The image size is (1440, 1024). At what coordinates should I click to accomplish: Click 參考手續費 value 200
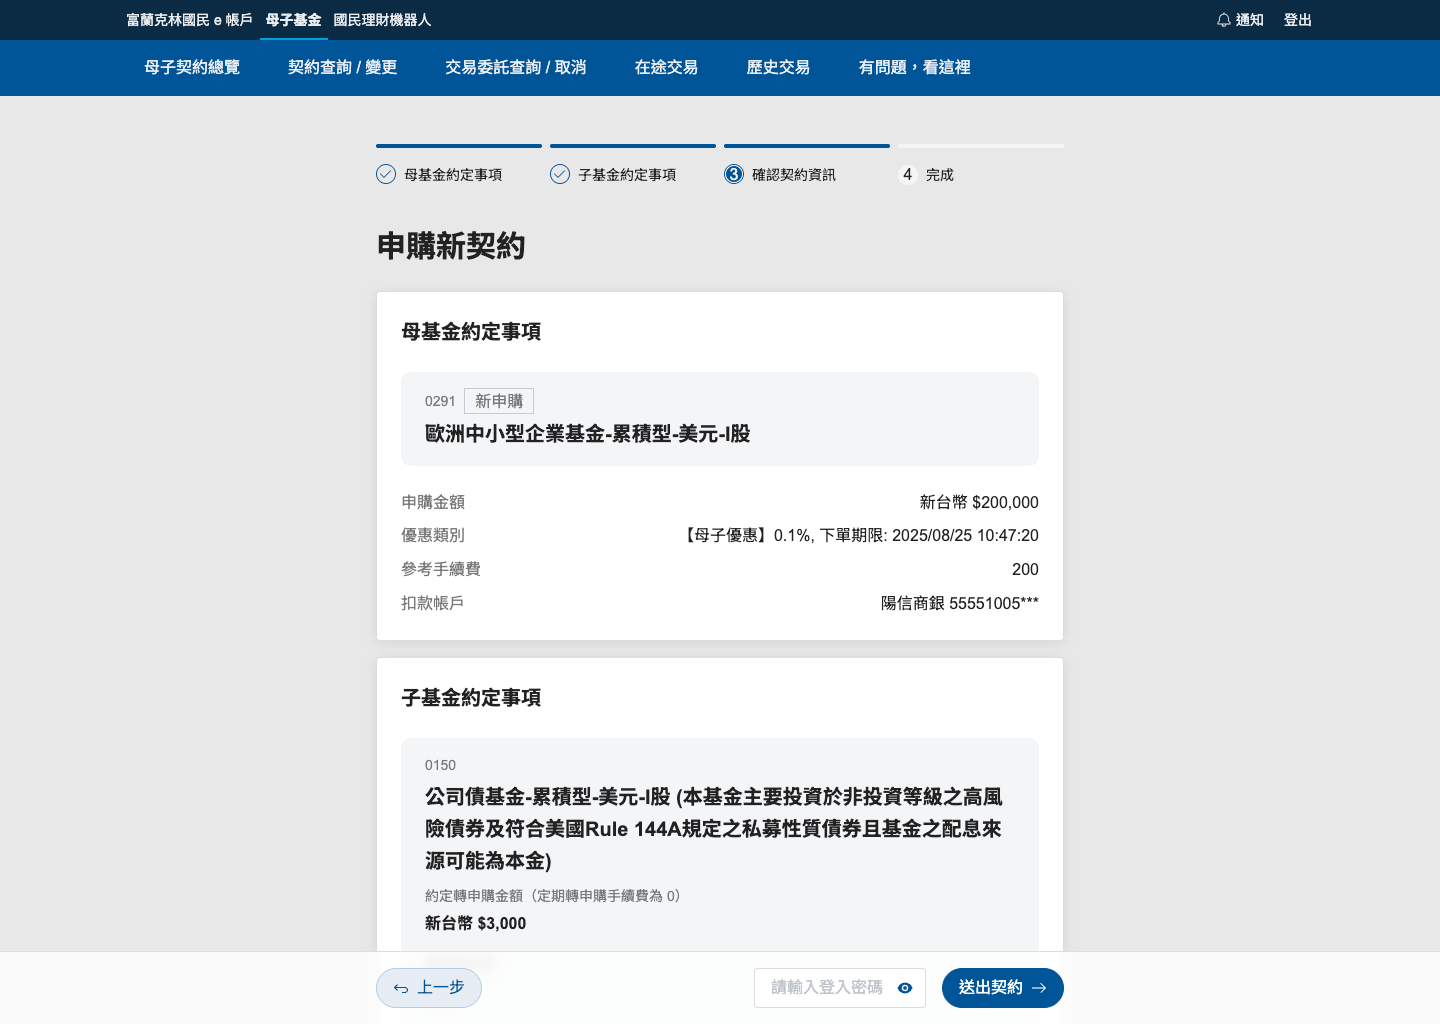click(1025, 570)
